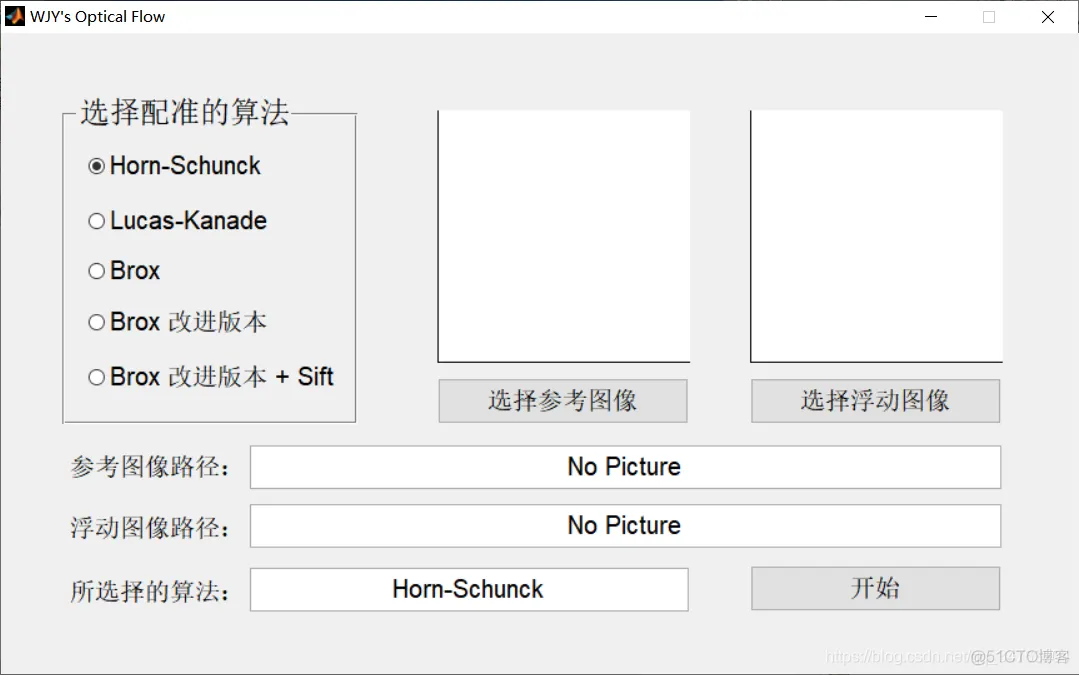Screen dimensions: 1079x675
Task: Click the 所选择的算法 field showing Horn-Schunck
Action: [x=468, y=589]
